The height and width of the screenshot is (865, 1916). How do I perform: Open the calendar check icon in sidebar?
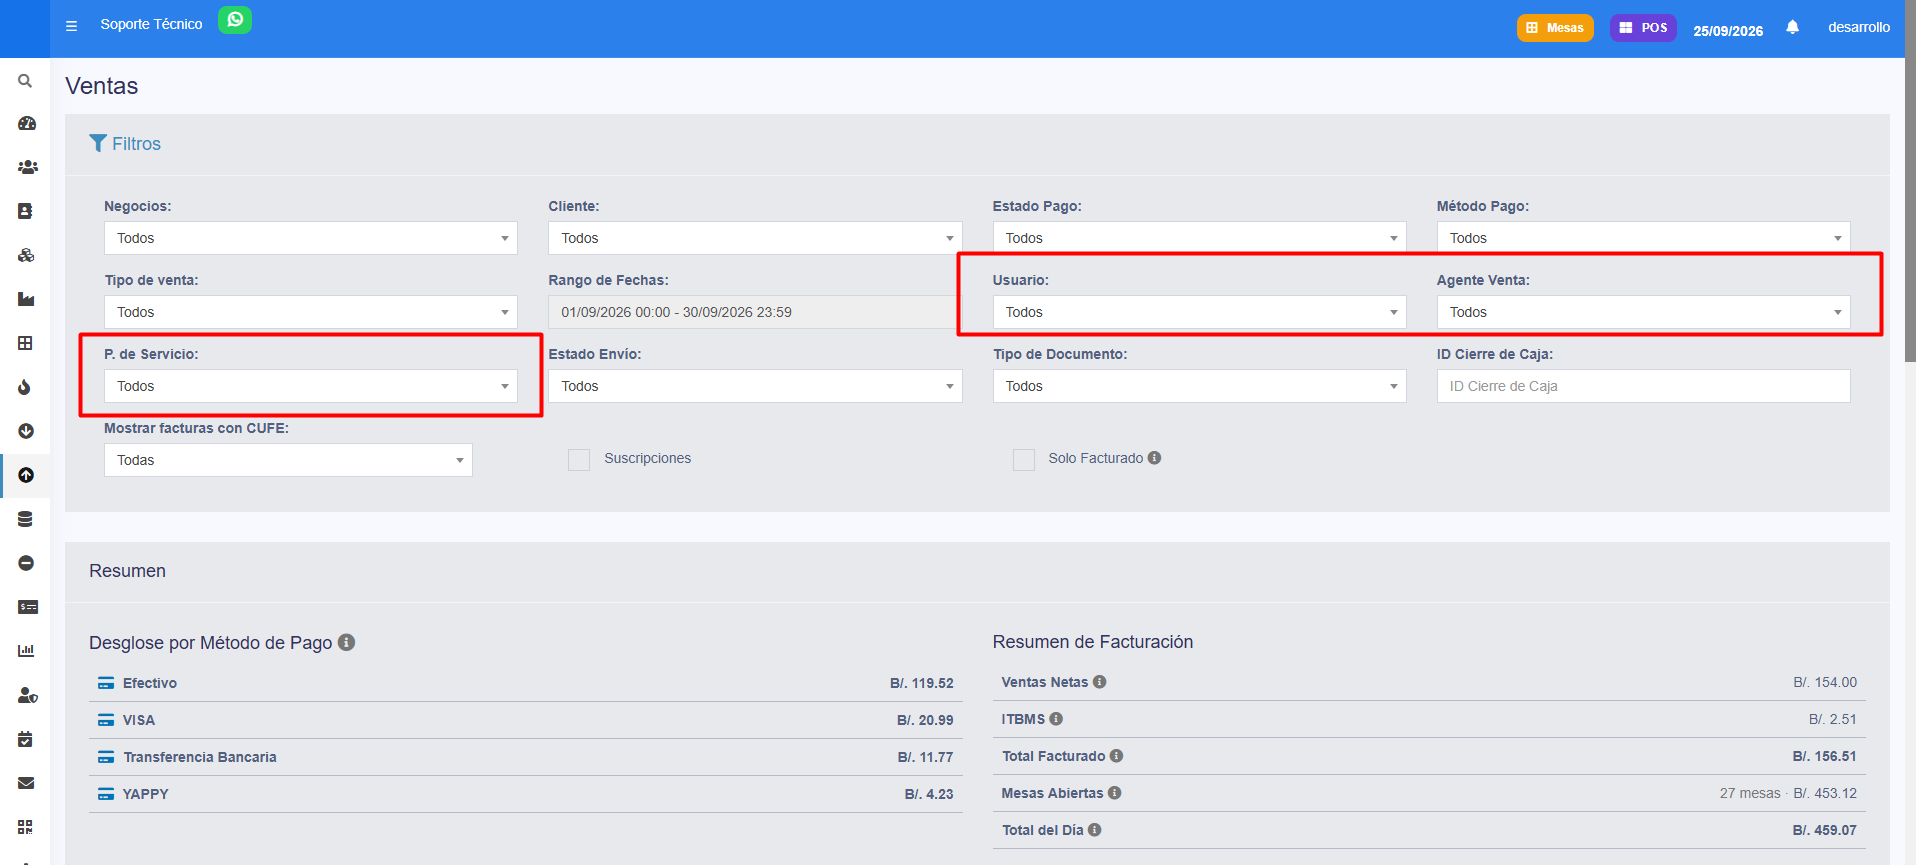pos(25,739)
